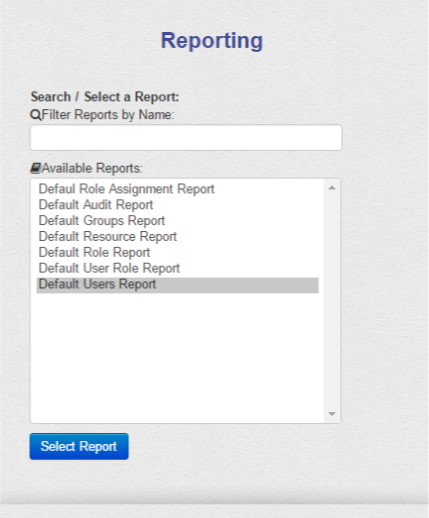The image size is (429, 518).
Task: Select Defaul Role Assignment Report
Action: [x=126, y=189]
